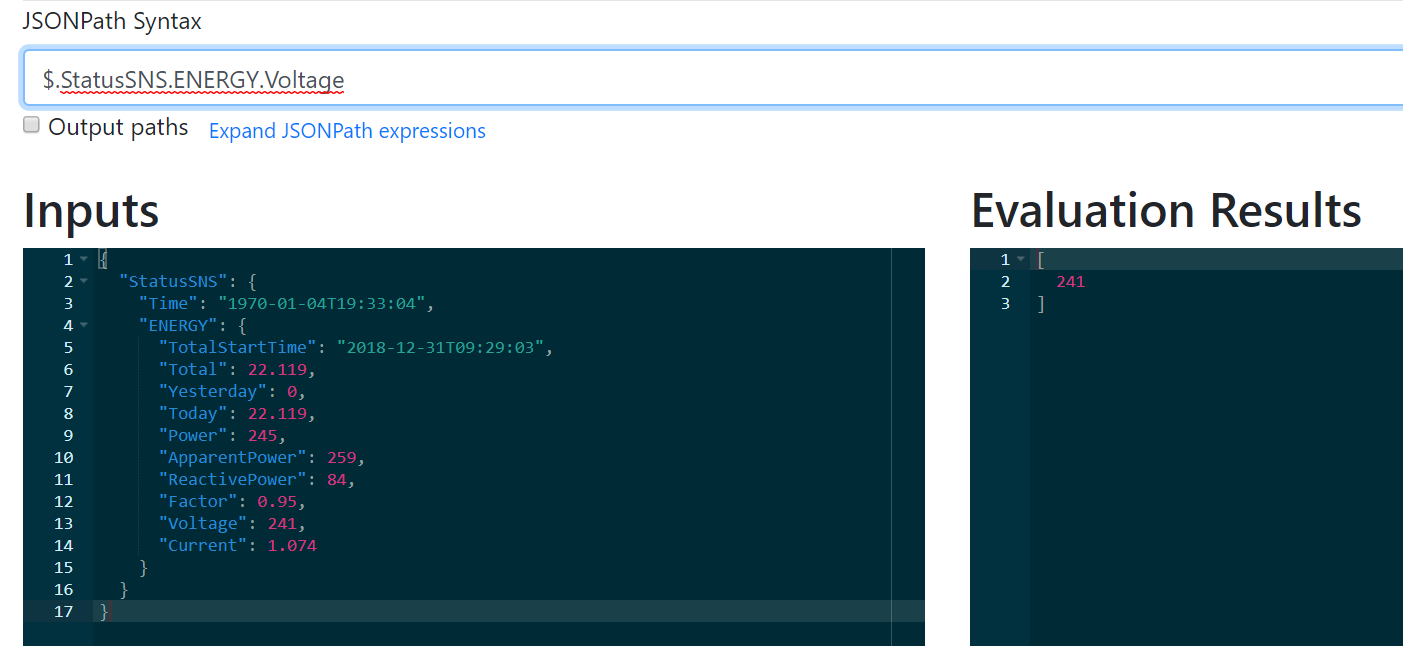Collapse the array in Evaluation Results

[x=1021, y=260]
